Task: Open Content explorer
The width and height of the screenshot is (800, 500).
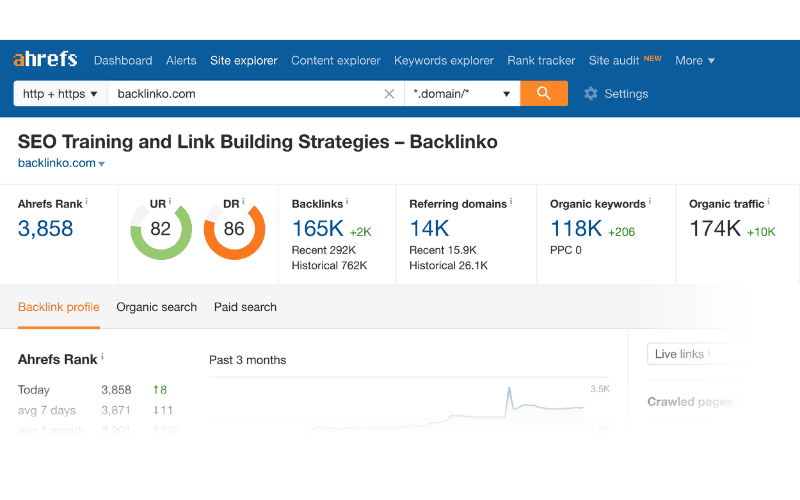Action: [336, 61]
